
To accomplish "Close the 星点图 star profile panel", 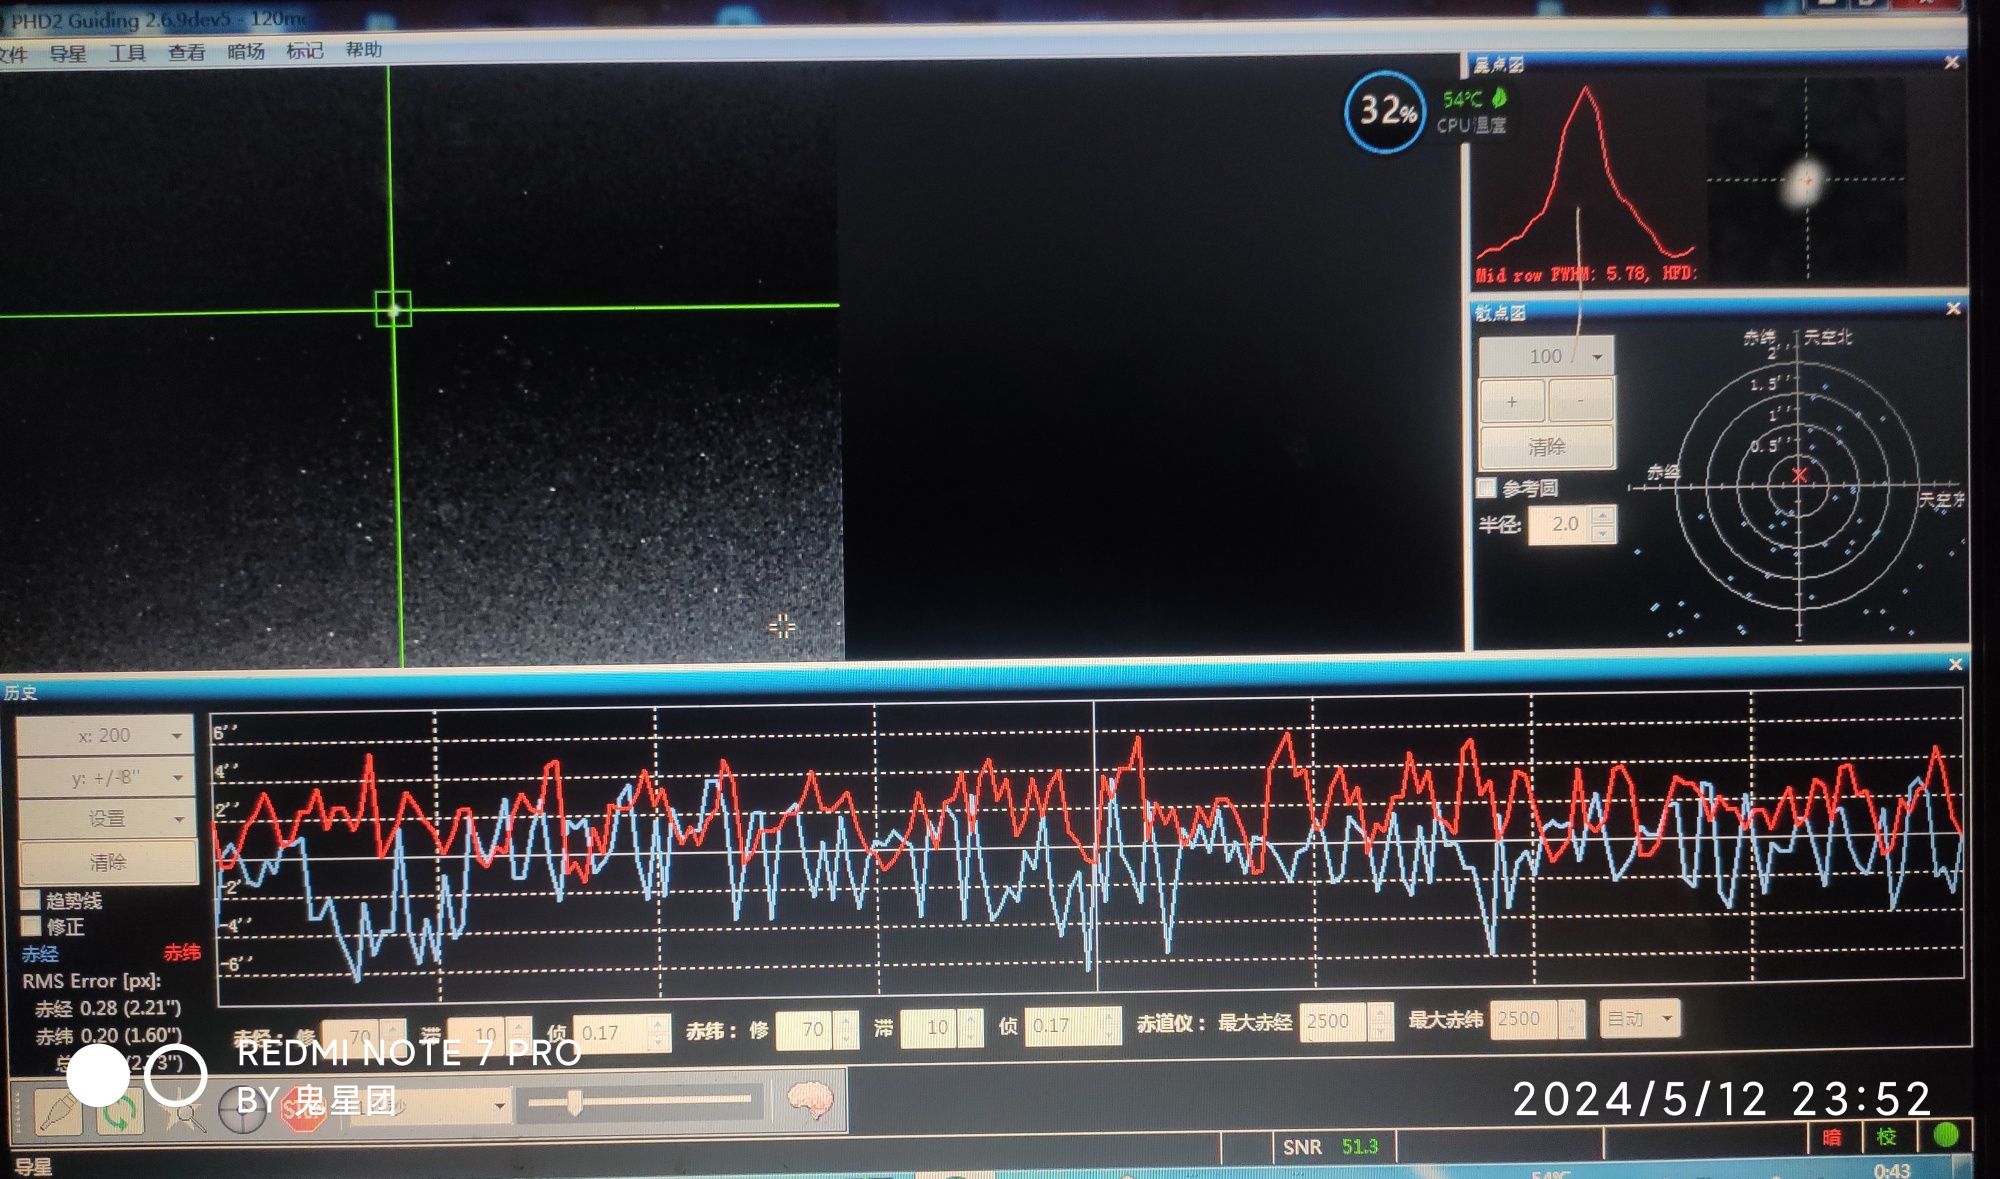I will 1951,63.
